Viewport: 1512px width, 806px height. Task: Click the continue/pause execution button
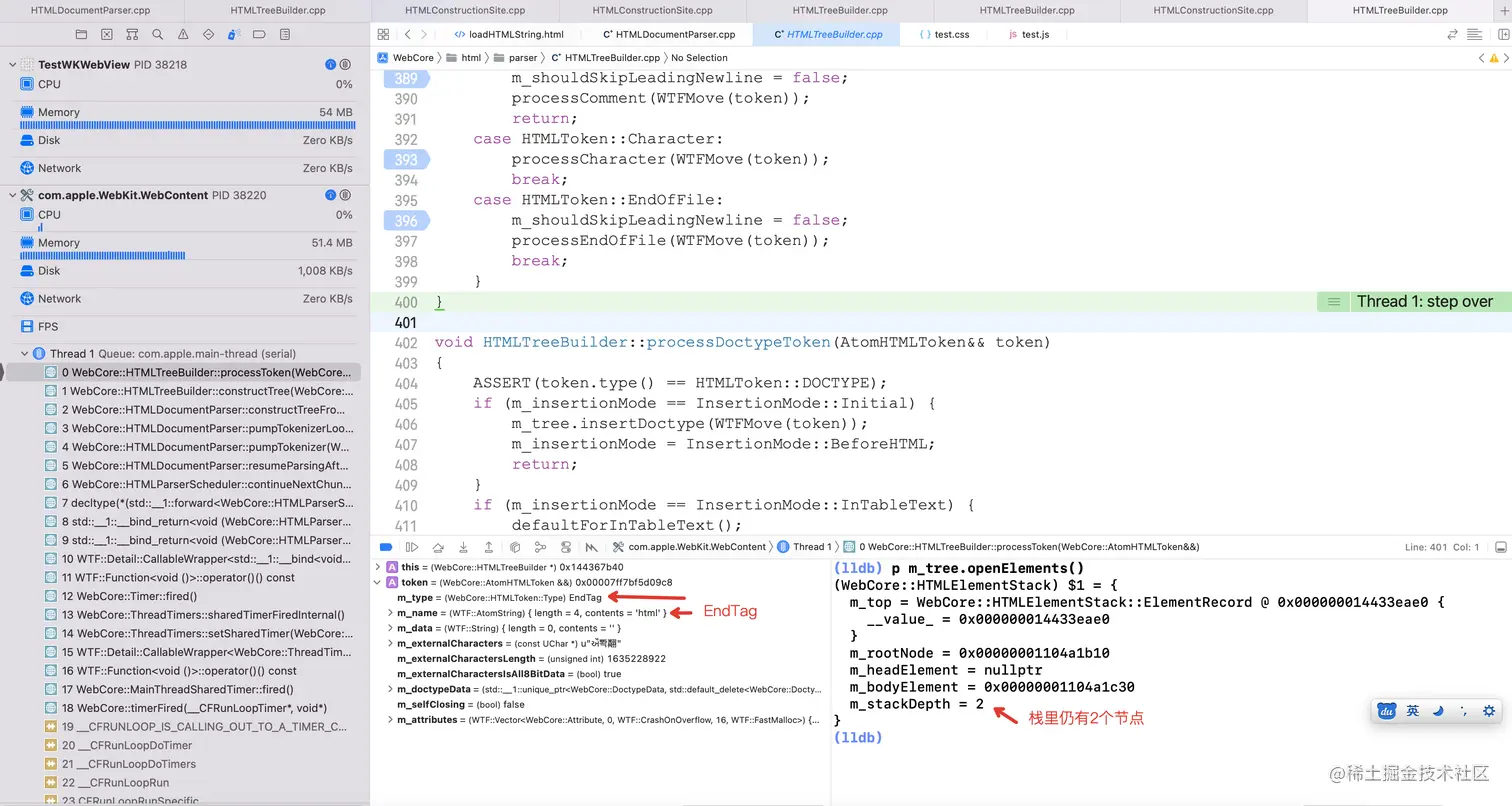click(412, 547)
